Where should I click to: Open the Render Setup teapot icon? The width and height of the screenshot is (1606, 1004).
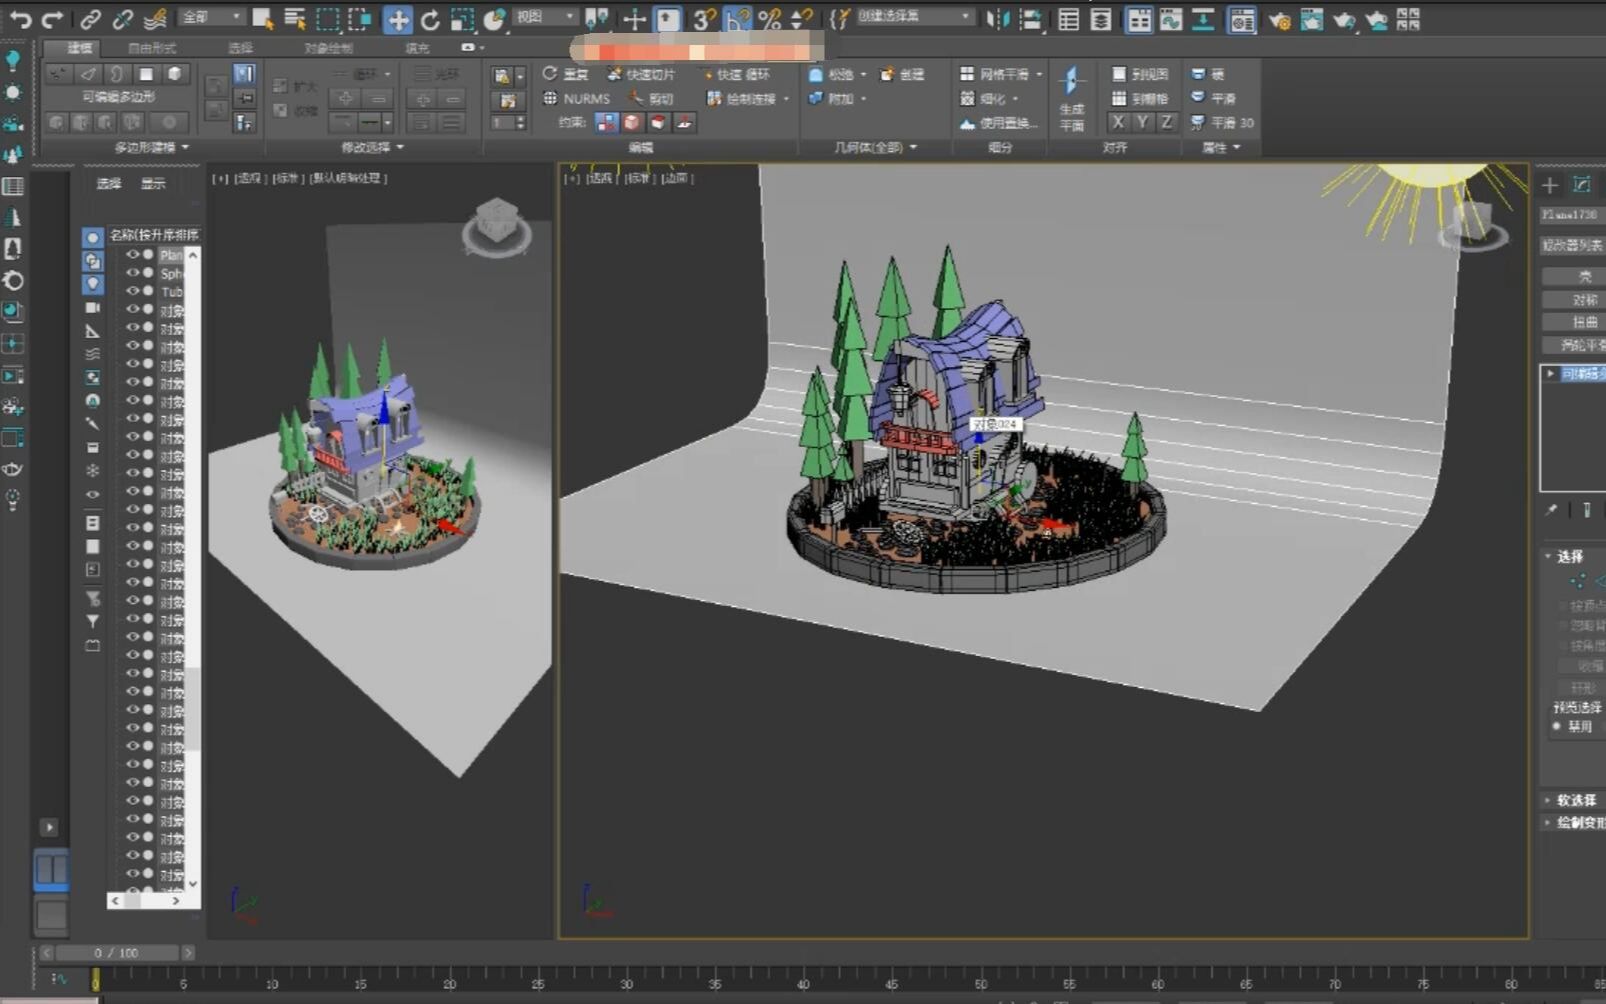(1279, 19)
